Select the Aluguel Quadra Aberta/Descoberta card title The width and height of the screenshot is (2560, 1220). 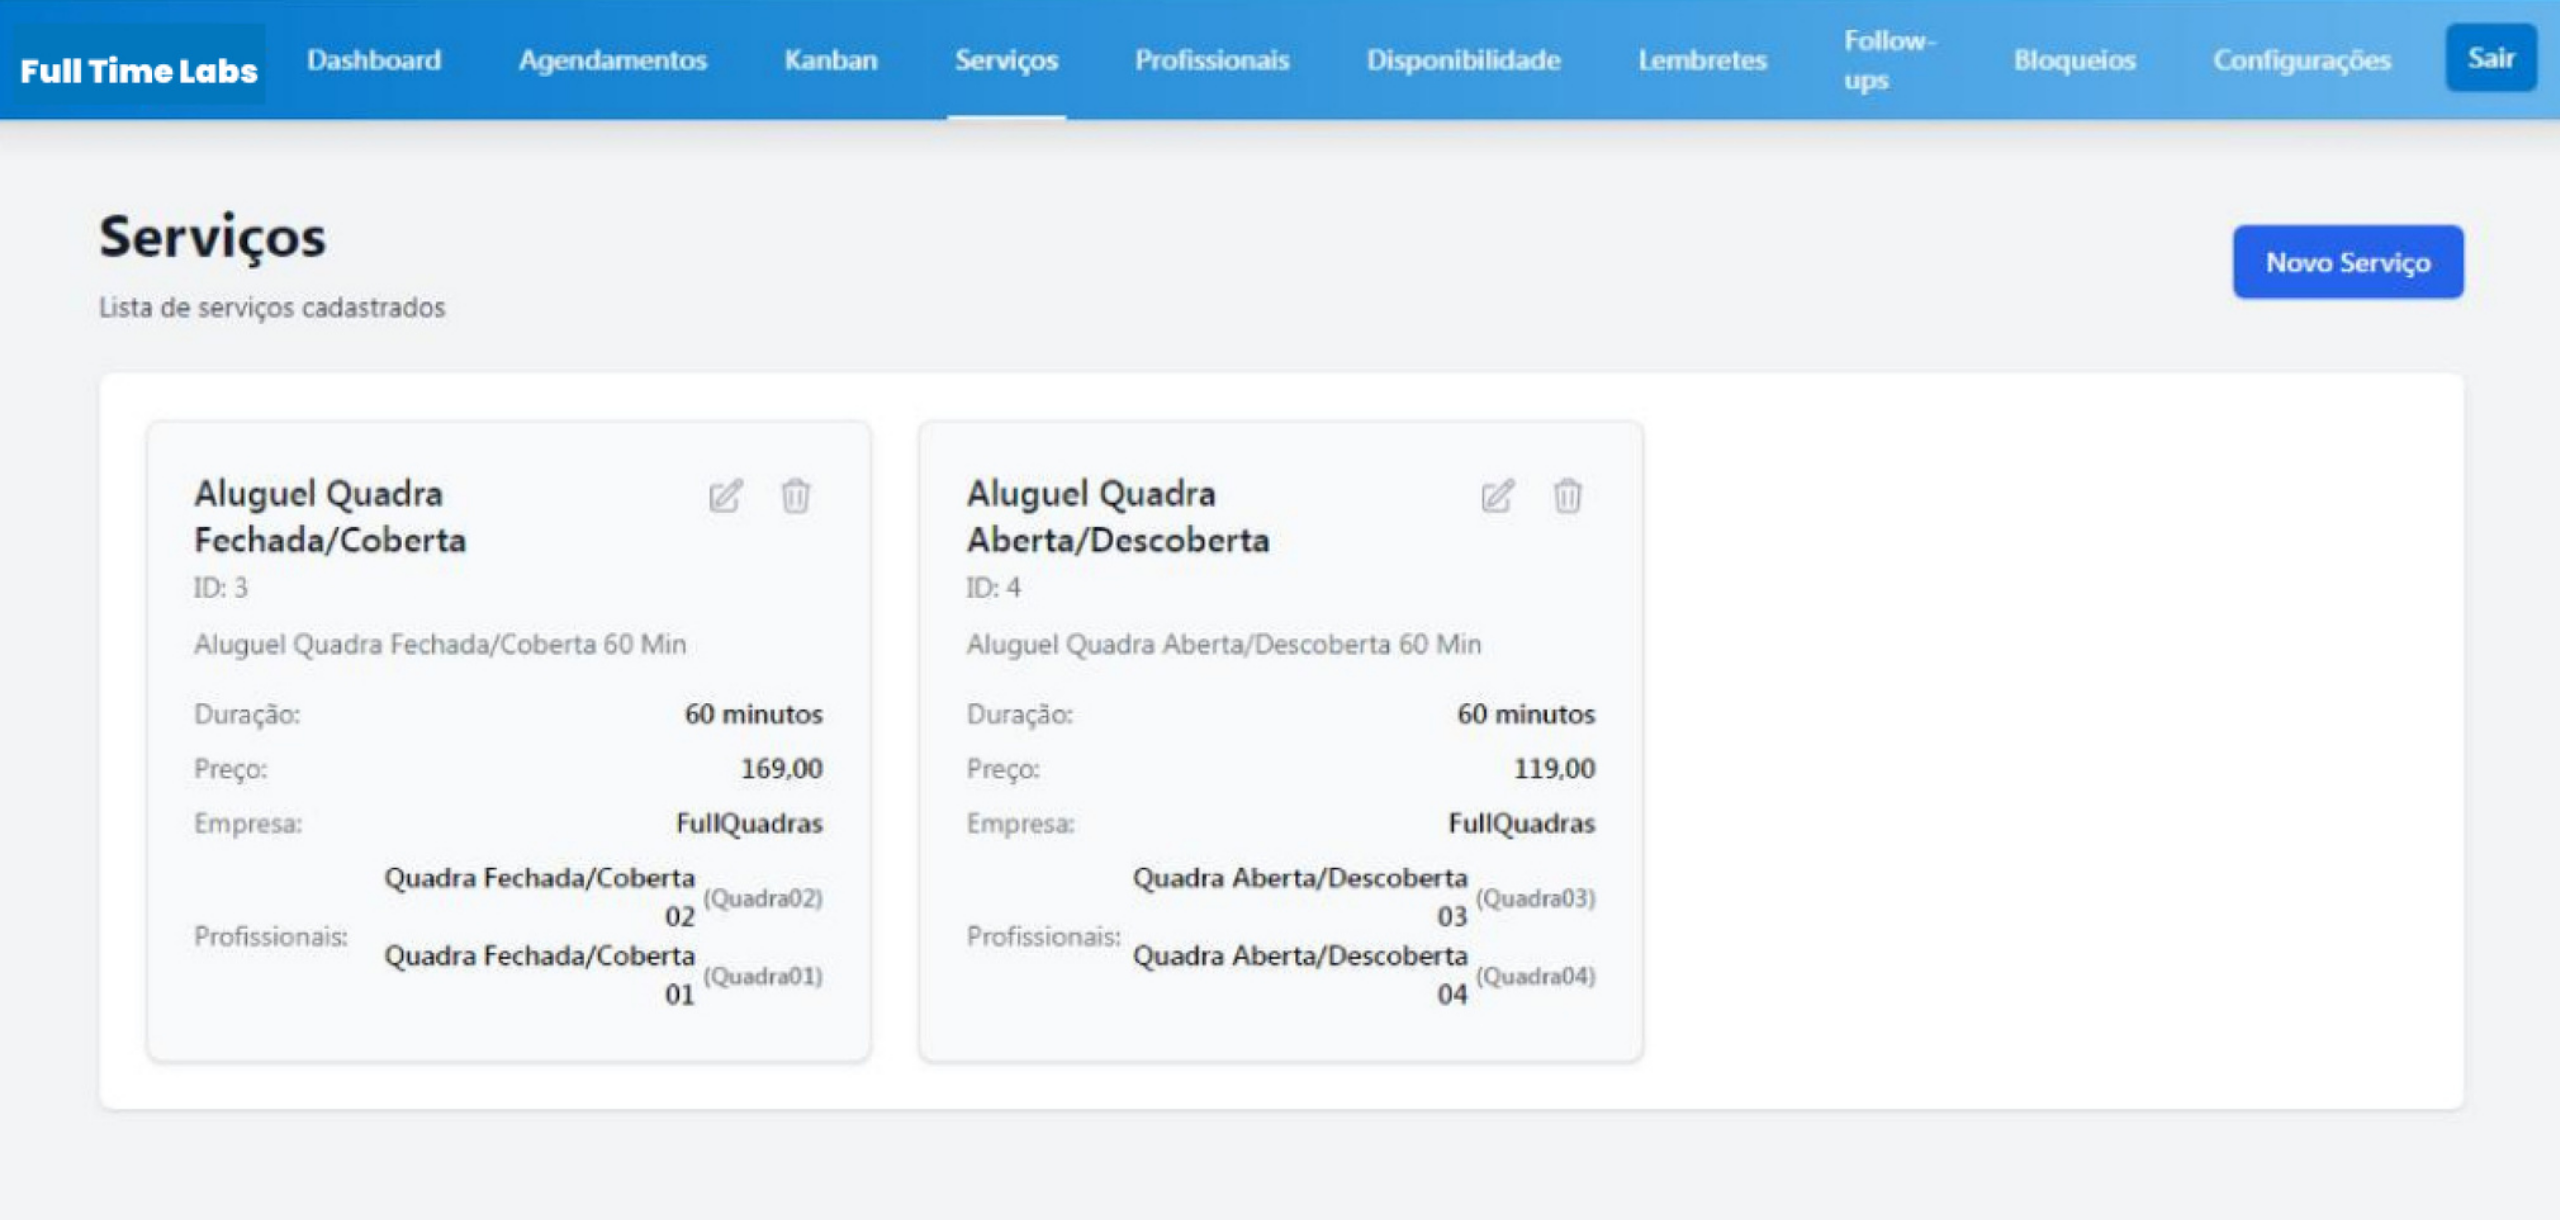pos(1117,516)
